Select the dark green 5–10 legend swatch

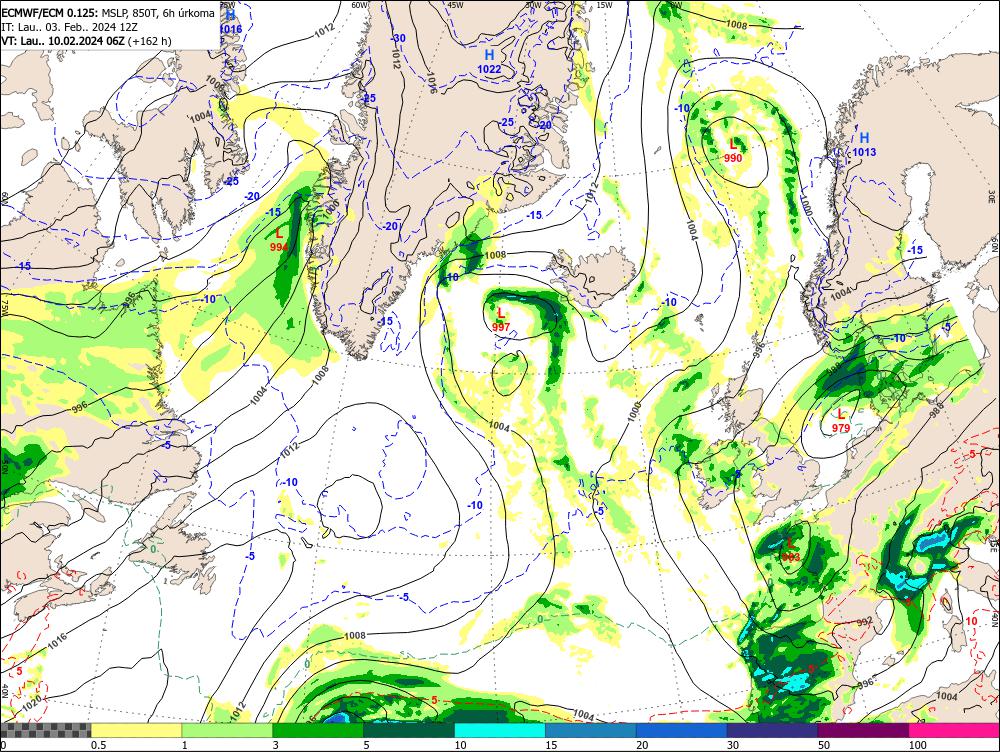[409, 730]
